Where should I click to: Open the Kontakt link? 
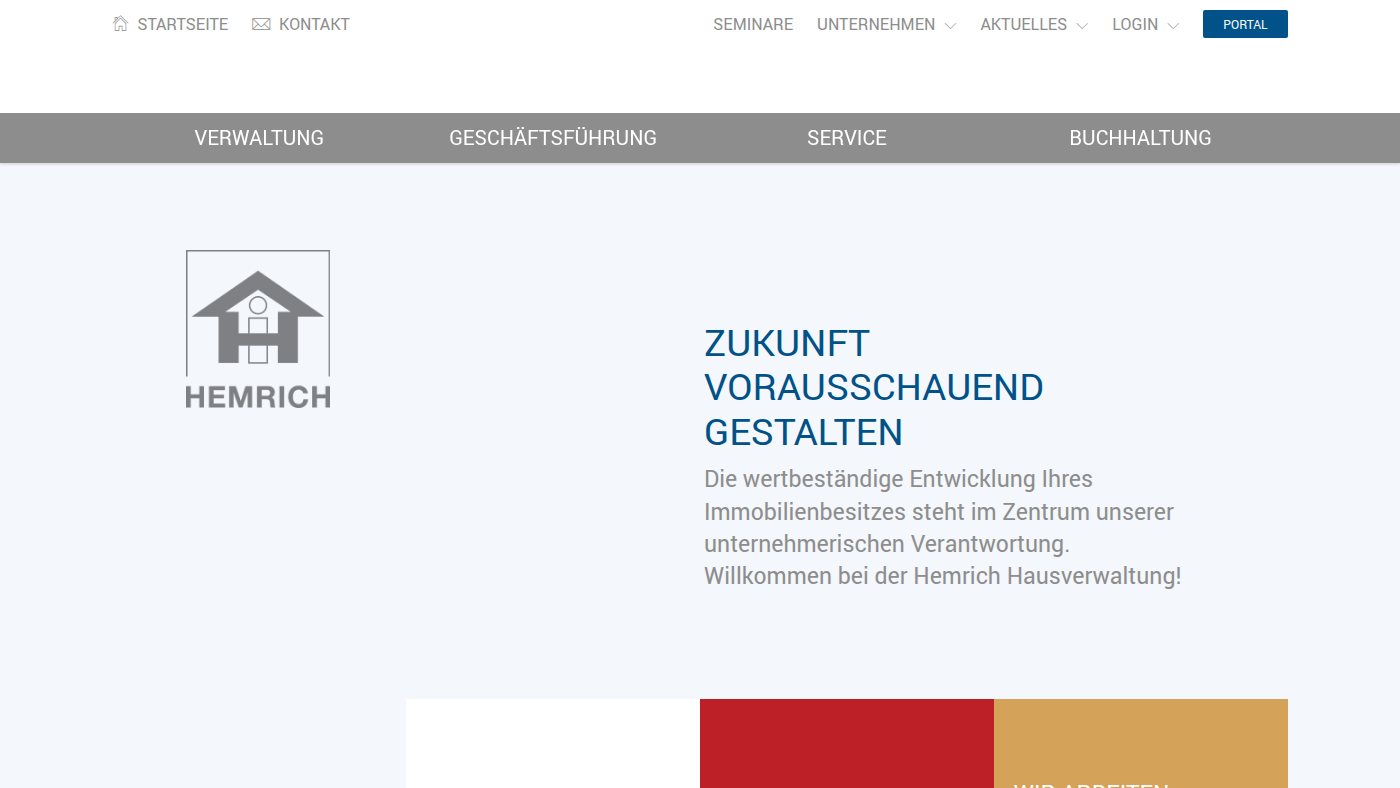(x=314, y=24)
